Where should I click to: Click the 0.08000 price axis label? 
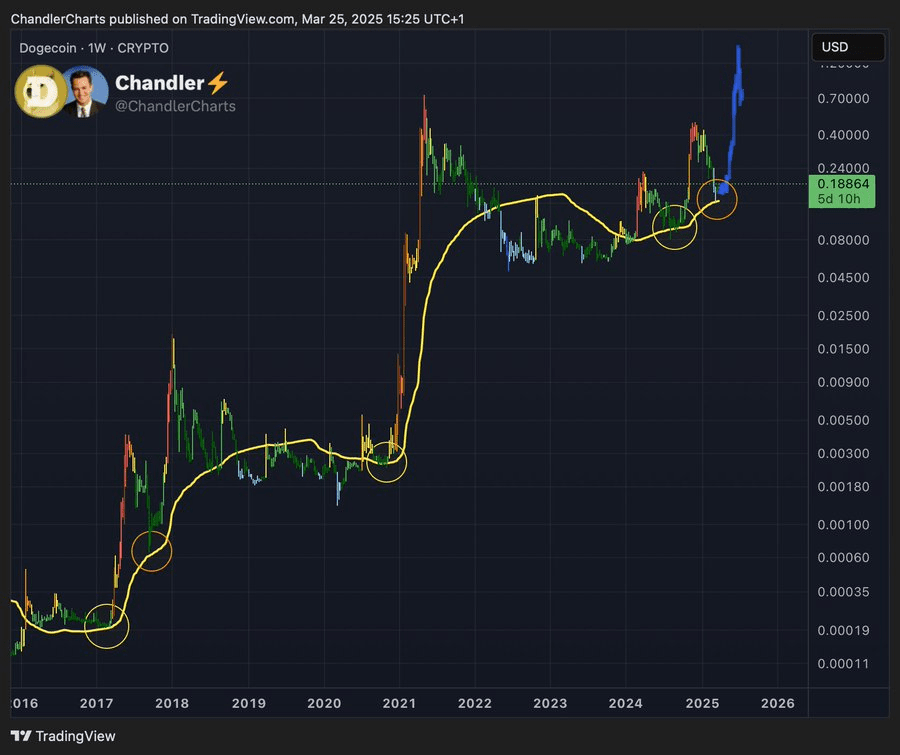click(x=843, y=240)
